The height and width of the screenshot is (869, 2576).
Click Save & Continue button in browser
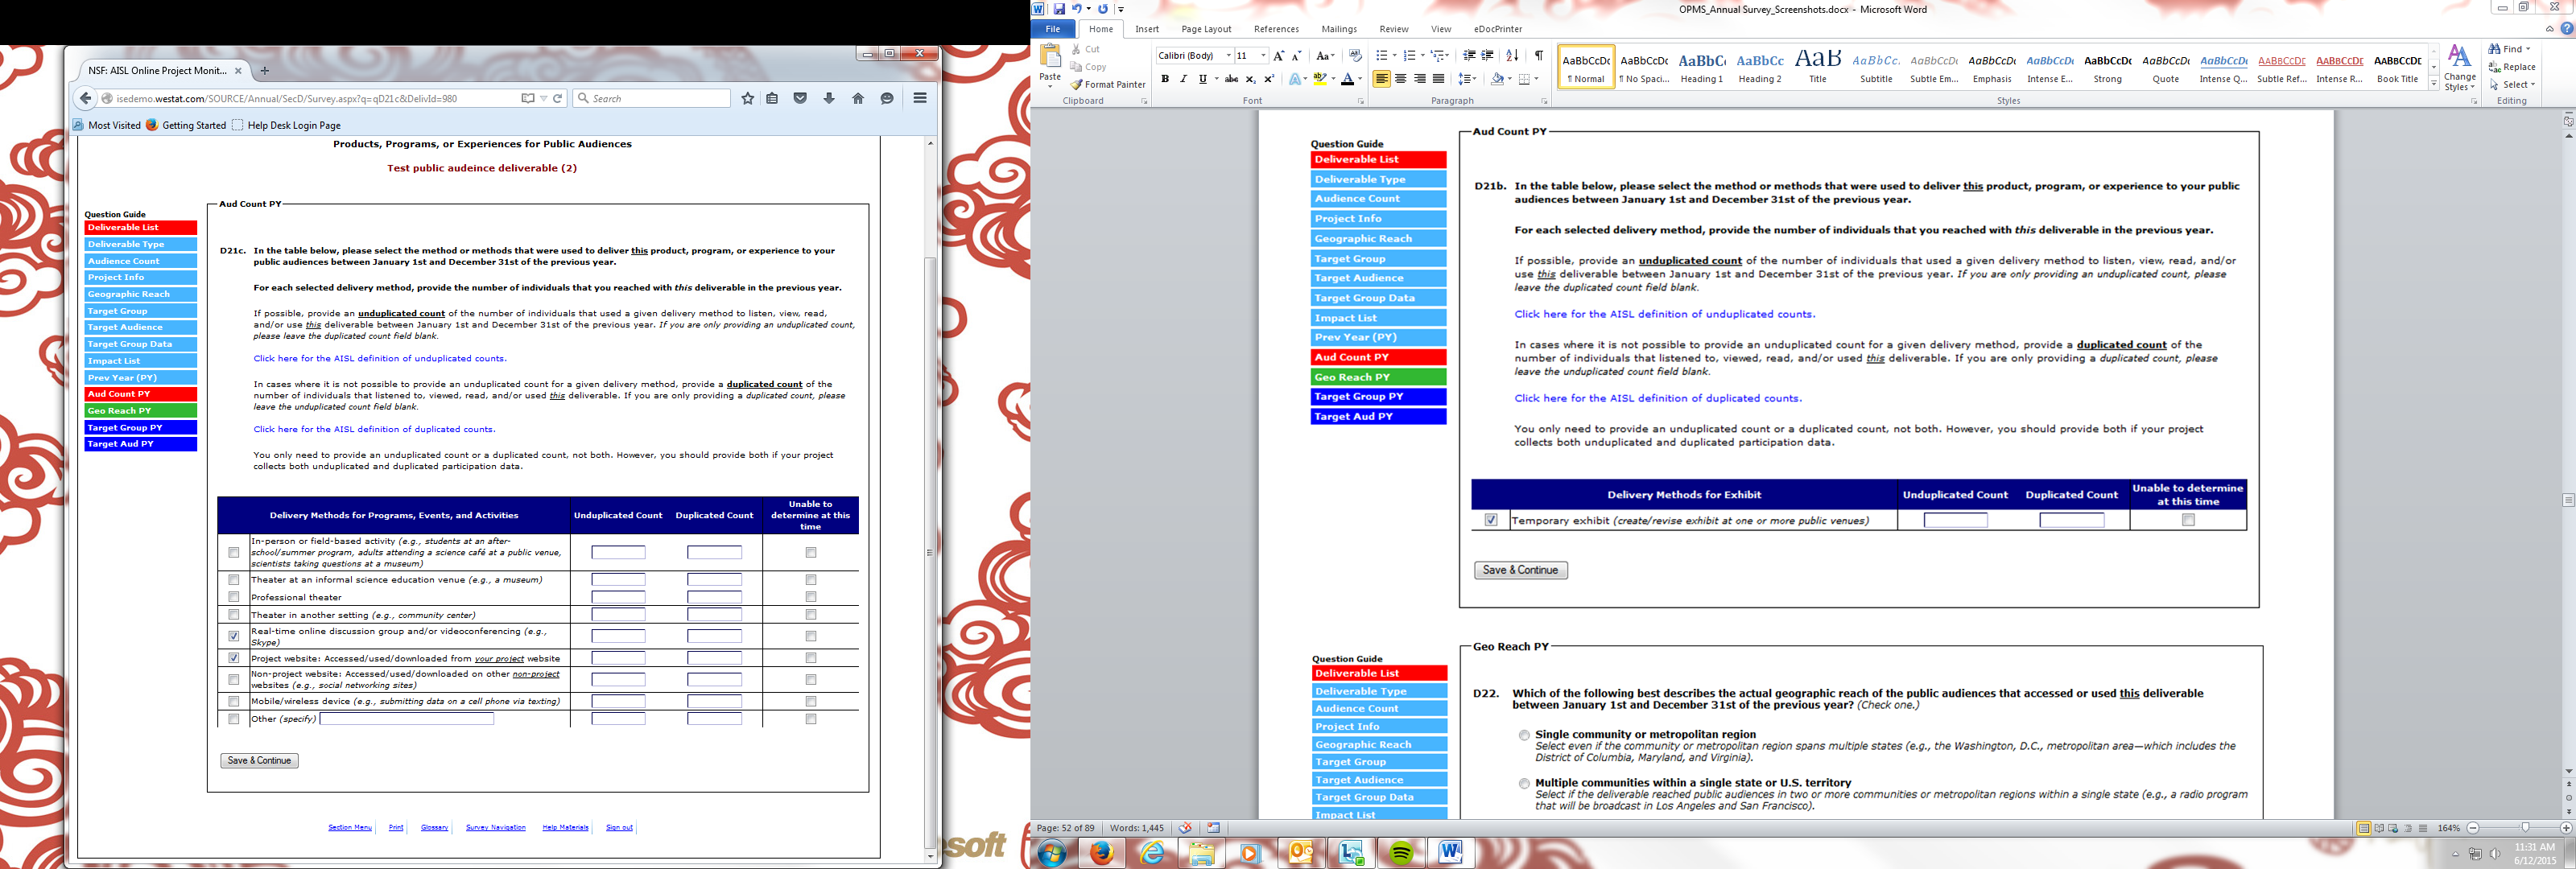(x=259, y=761)
